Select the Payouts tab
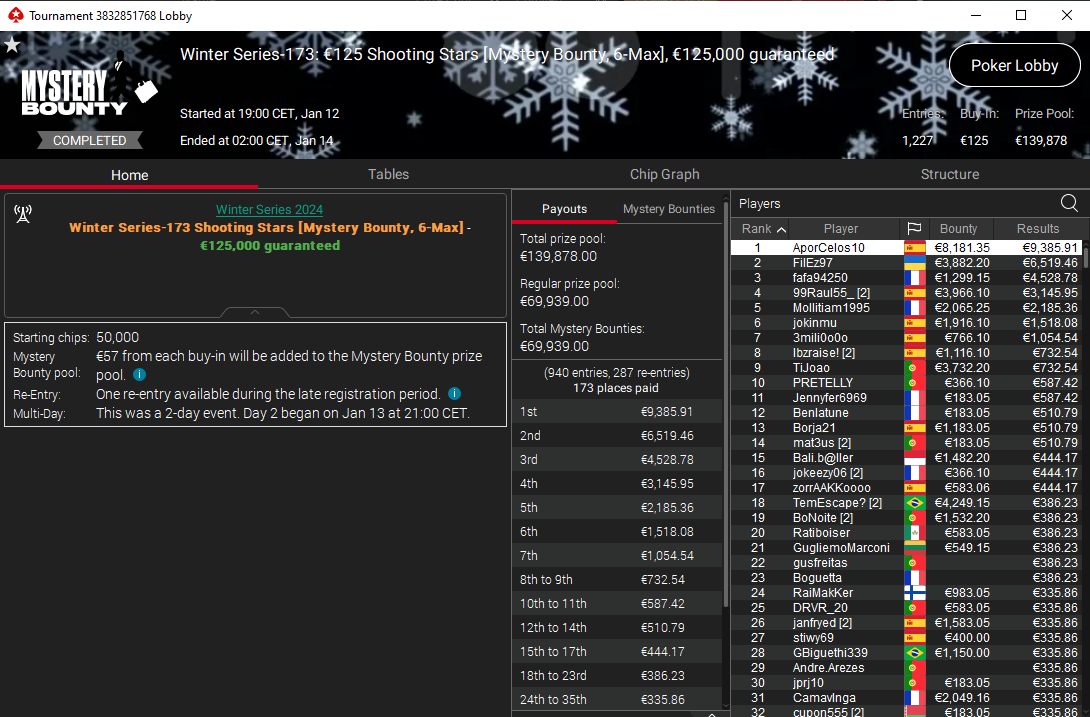The width and height of the screenshot is (1090, 717). coord(564,209)
